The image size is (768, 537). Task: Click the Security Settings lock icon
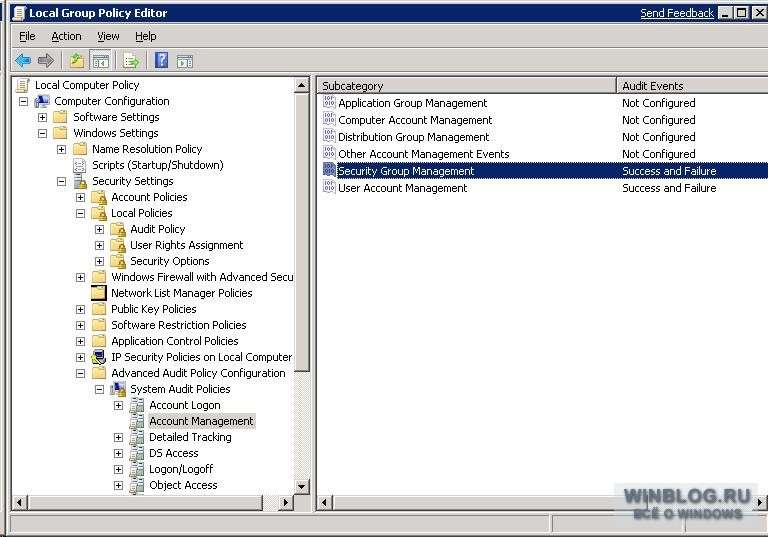(x=80, y=181)
